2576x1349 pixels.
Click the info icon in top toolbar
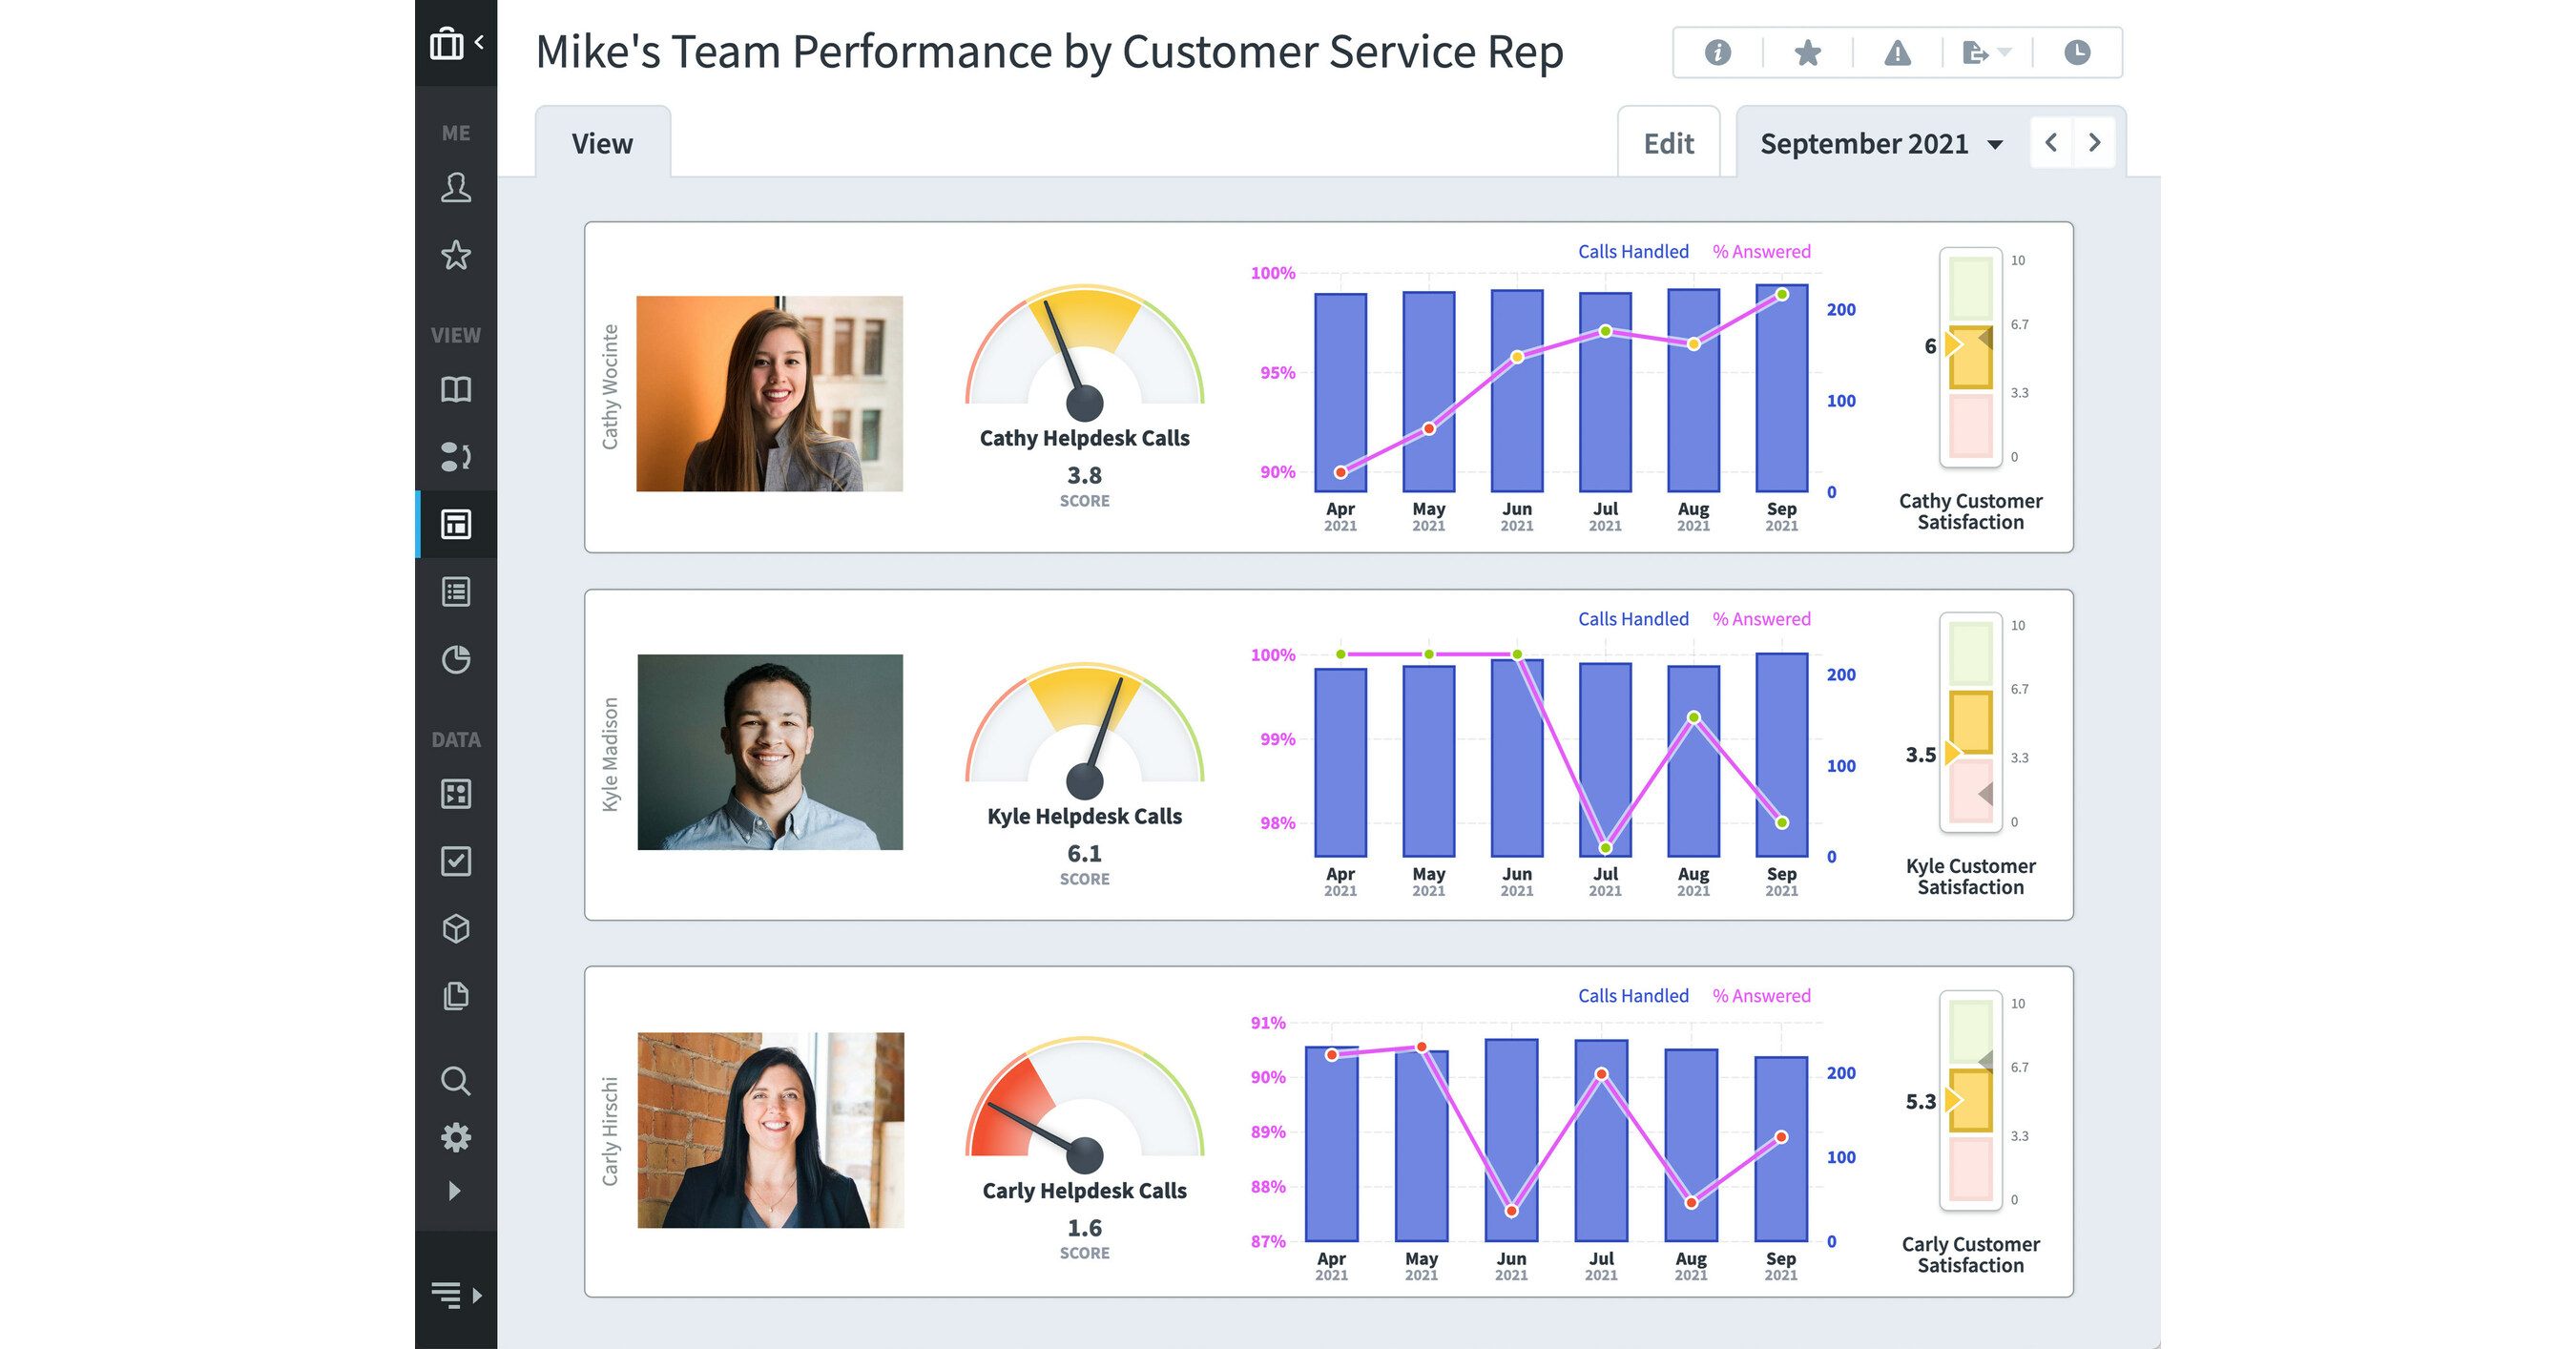(x=1718, y=54)
